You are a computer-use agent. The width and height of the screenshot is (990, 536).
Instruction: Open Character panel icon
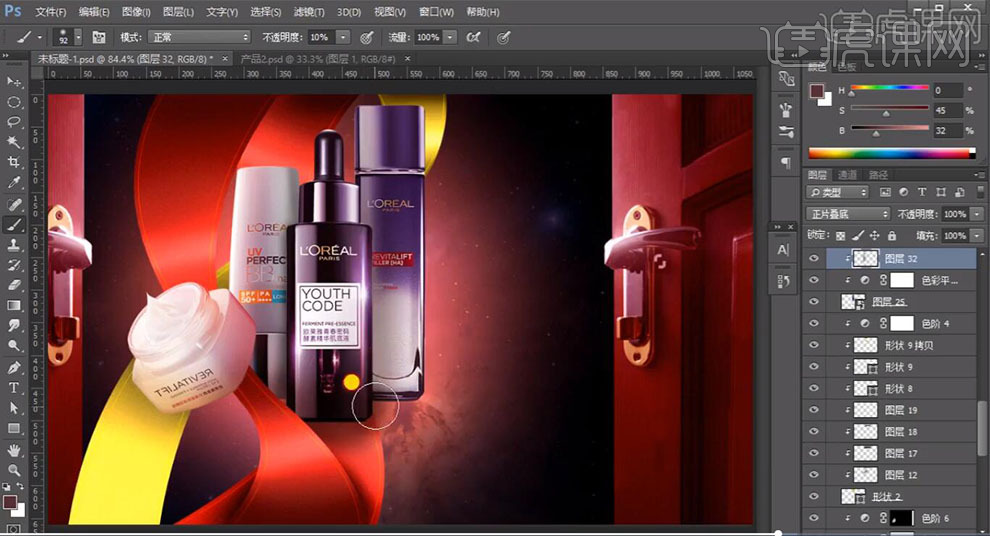(x=783, y=249)
